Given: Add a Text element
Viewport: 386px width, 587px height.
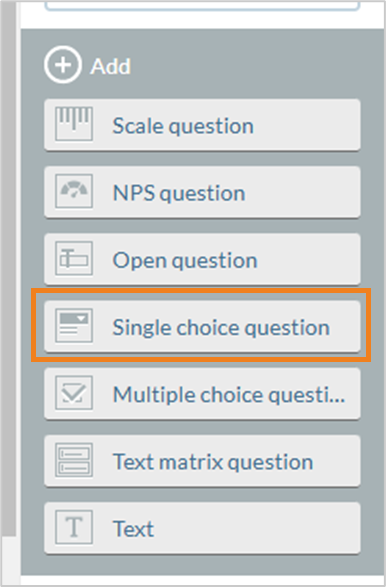Looking at the screenshot, I should [x=202, y=528].
